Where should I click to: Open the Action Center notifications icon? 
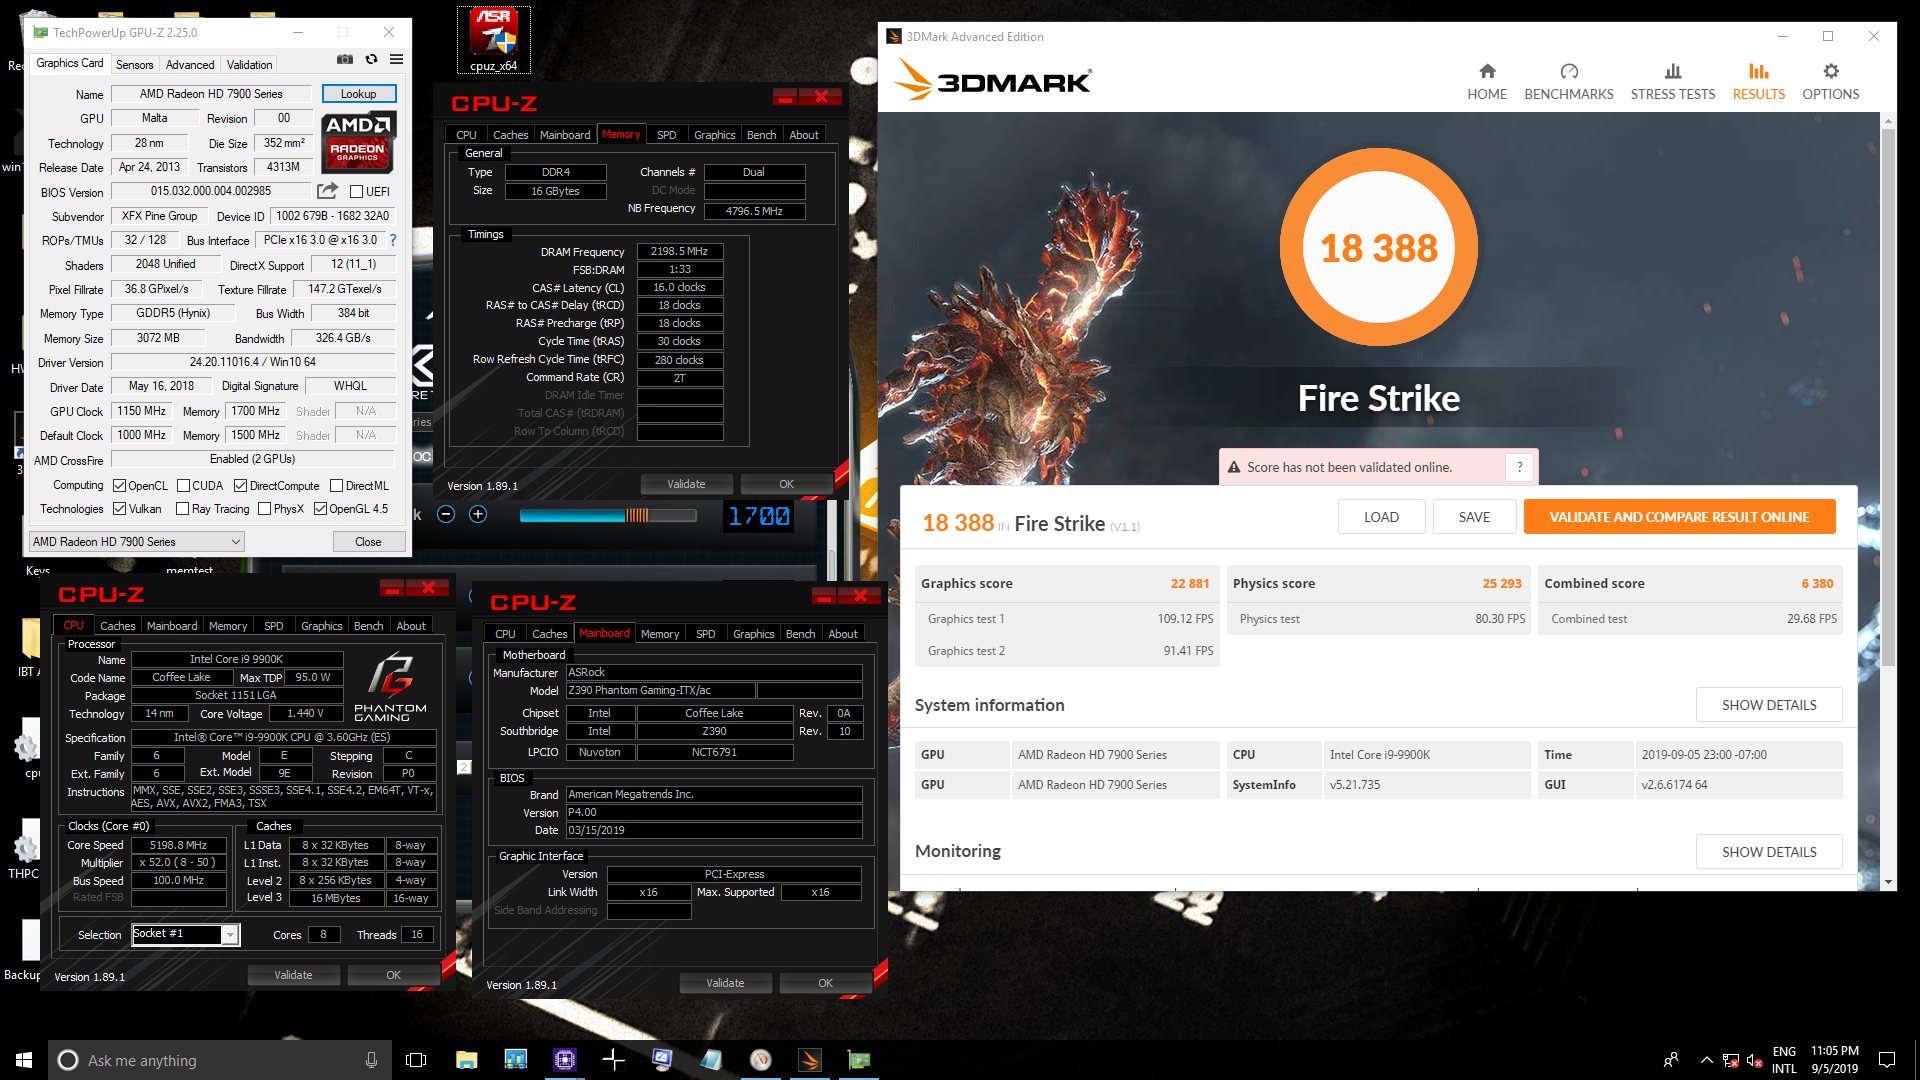pos(1887,1060)
